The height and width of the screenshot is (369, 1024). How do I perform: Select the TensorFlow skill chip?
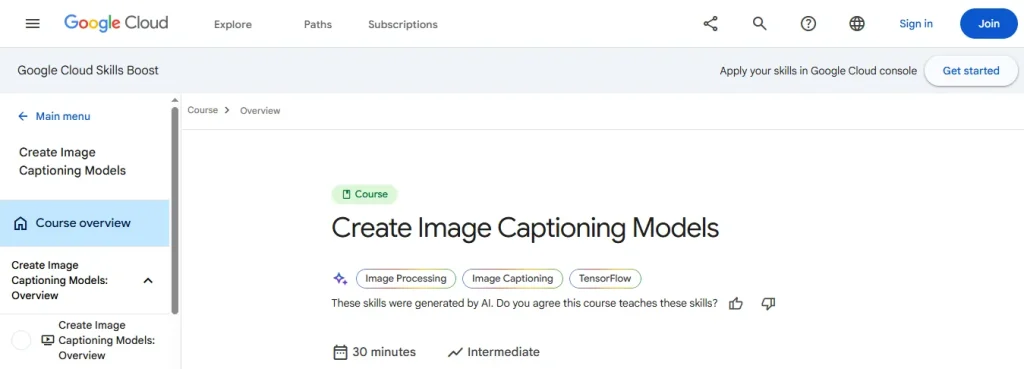click(x=605, y=279)
